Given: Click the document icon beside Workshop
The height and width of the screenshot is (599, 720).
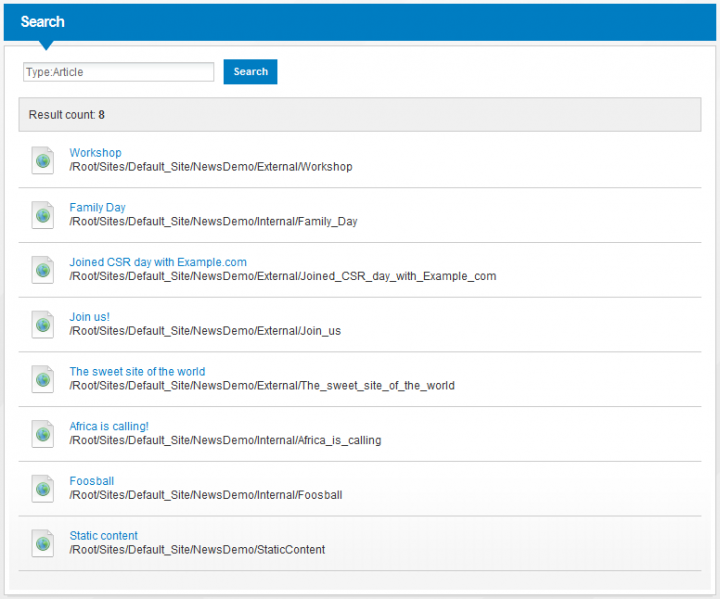Looking at the screenshot, I should [x=43, y=160].
